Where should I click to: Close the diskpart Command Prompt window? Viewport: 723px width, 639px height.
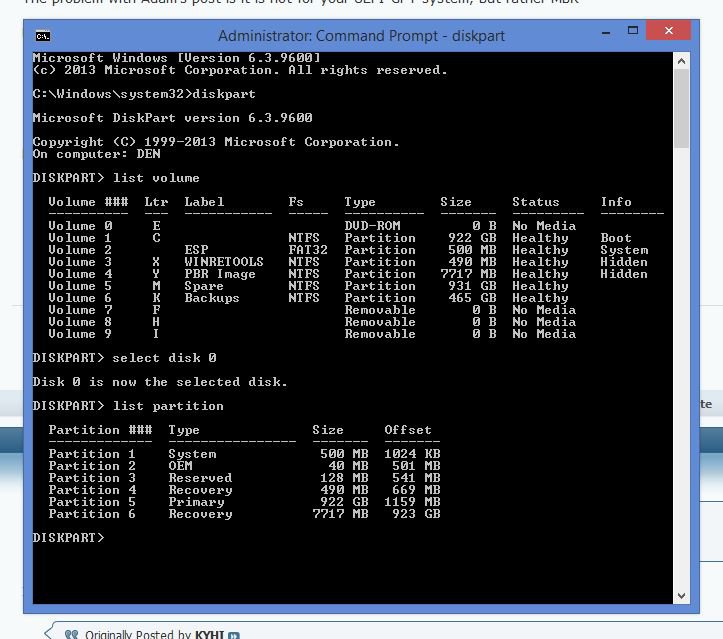click(669, 31)
